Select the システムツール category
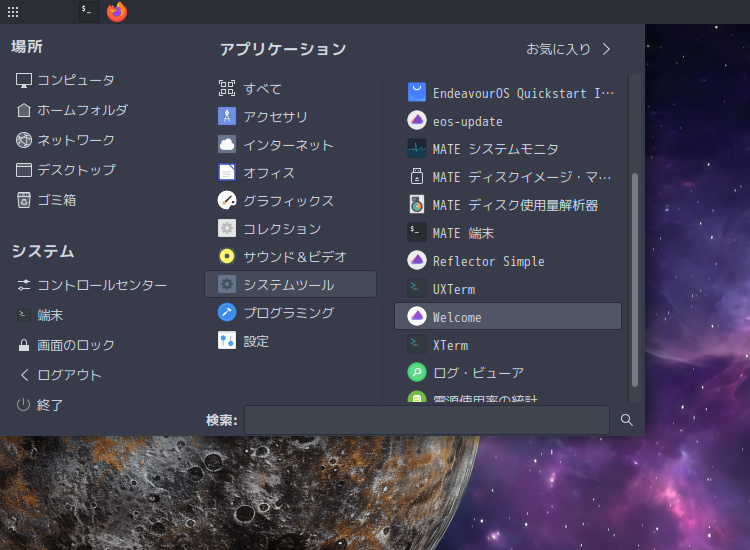The image size is (750, 550). 290,285
